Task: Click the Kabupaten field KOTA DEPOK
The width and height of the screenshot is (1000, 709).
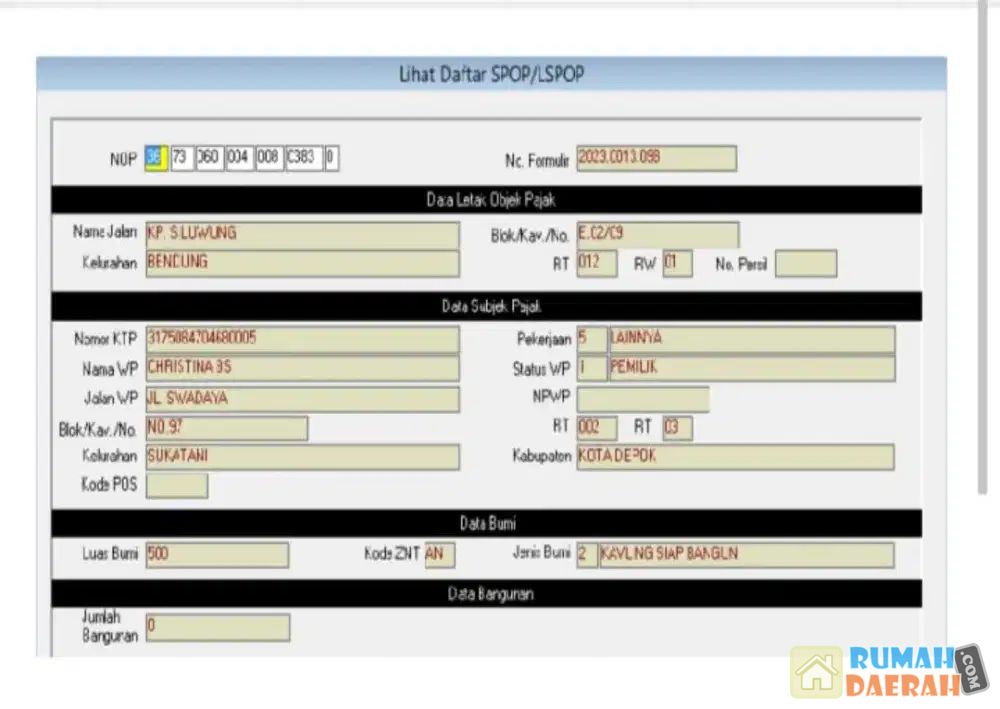Action: click(734, 457)
